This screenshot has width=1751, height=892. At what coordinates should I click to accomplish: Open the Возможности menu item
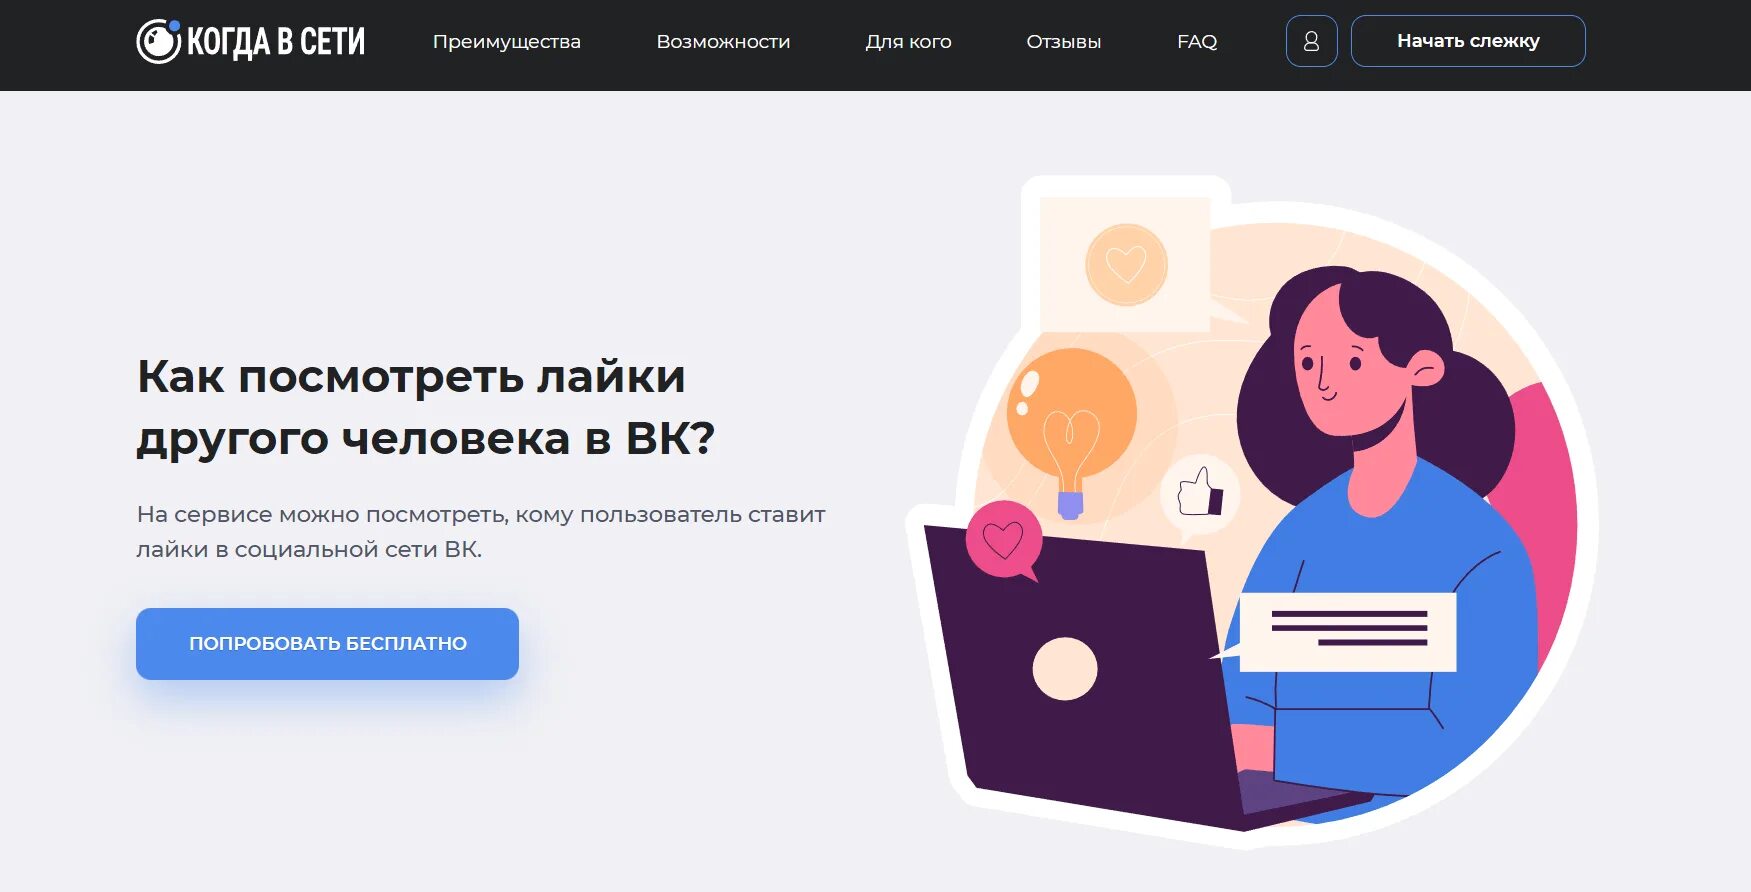(x=723, y=42)
